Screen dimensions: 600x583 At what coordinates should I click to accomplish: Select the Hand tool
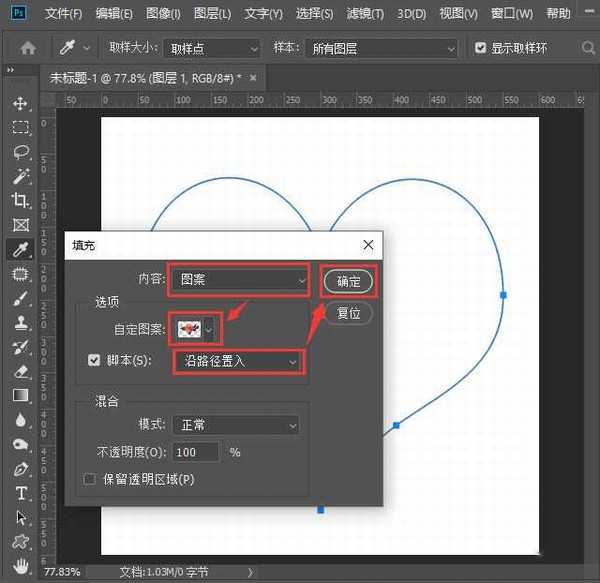click(20, 566)
